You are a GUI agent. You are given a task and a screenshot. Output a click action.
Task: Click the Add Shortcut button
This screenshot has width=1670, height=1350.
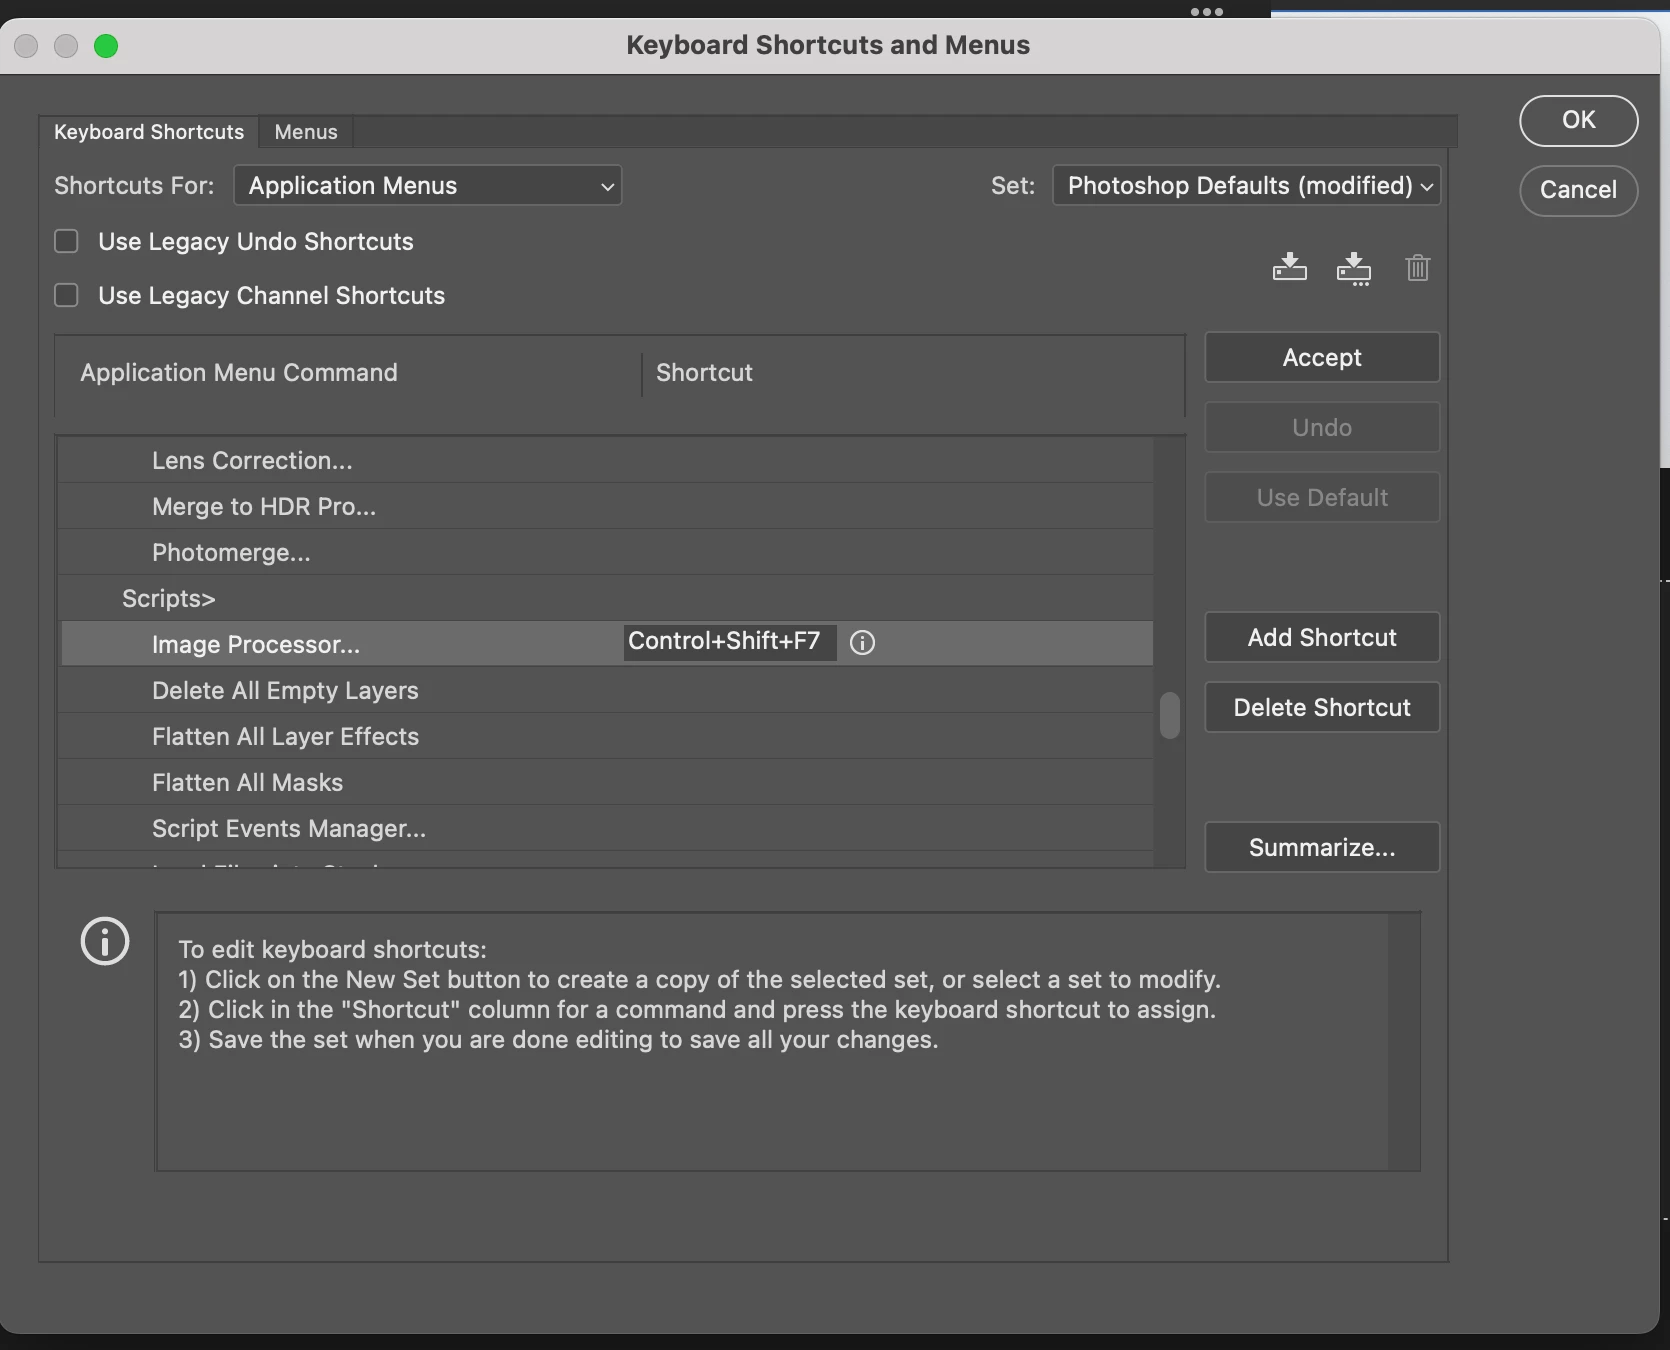1322,637
